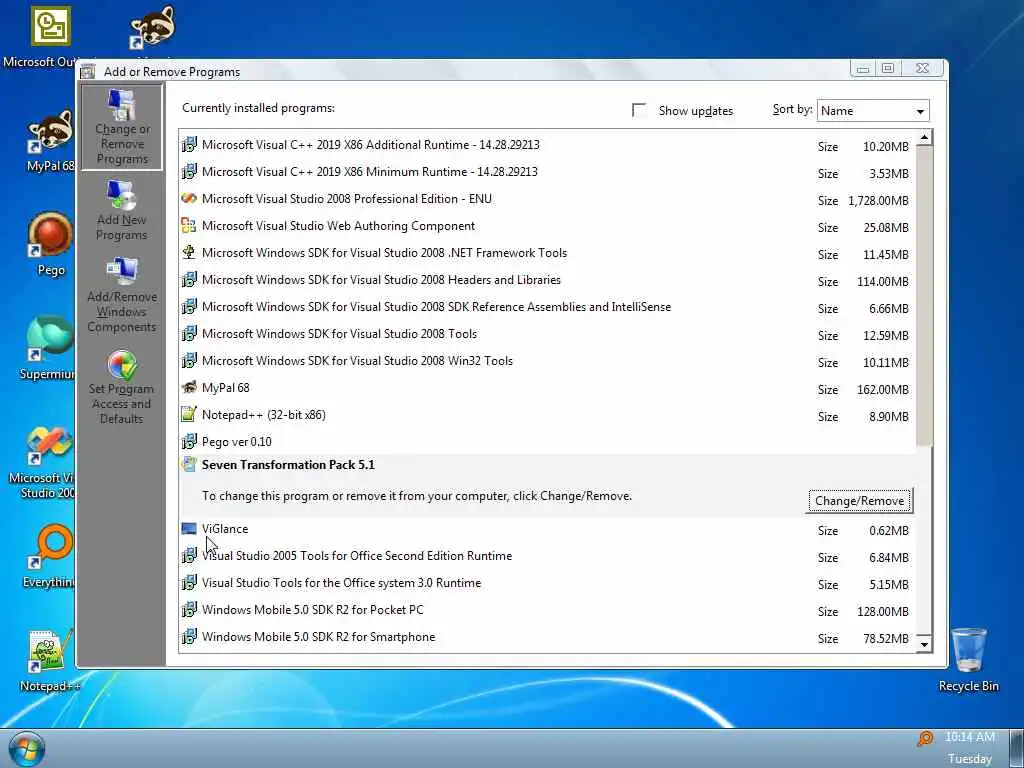Enable the Show updates checkbox

(639, 110)
